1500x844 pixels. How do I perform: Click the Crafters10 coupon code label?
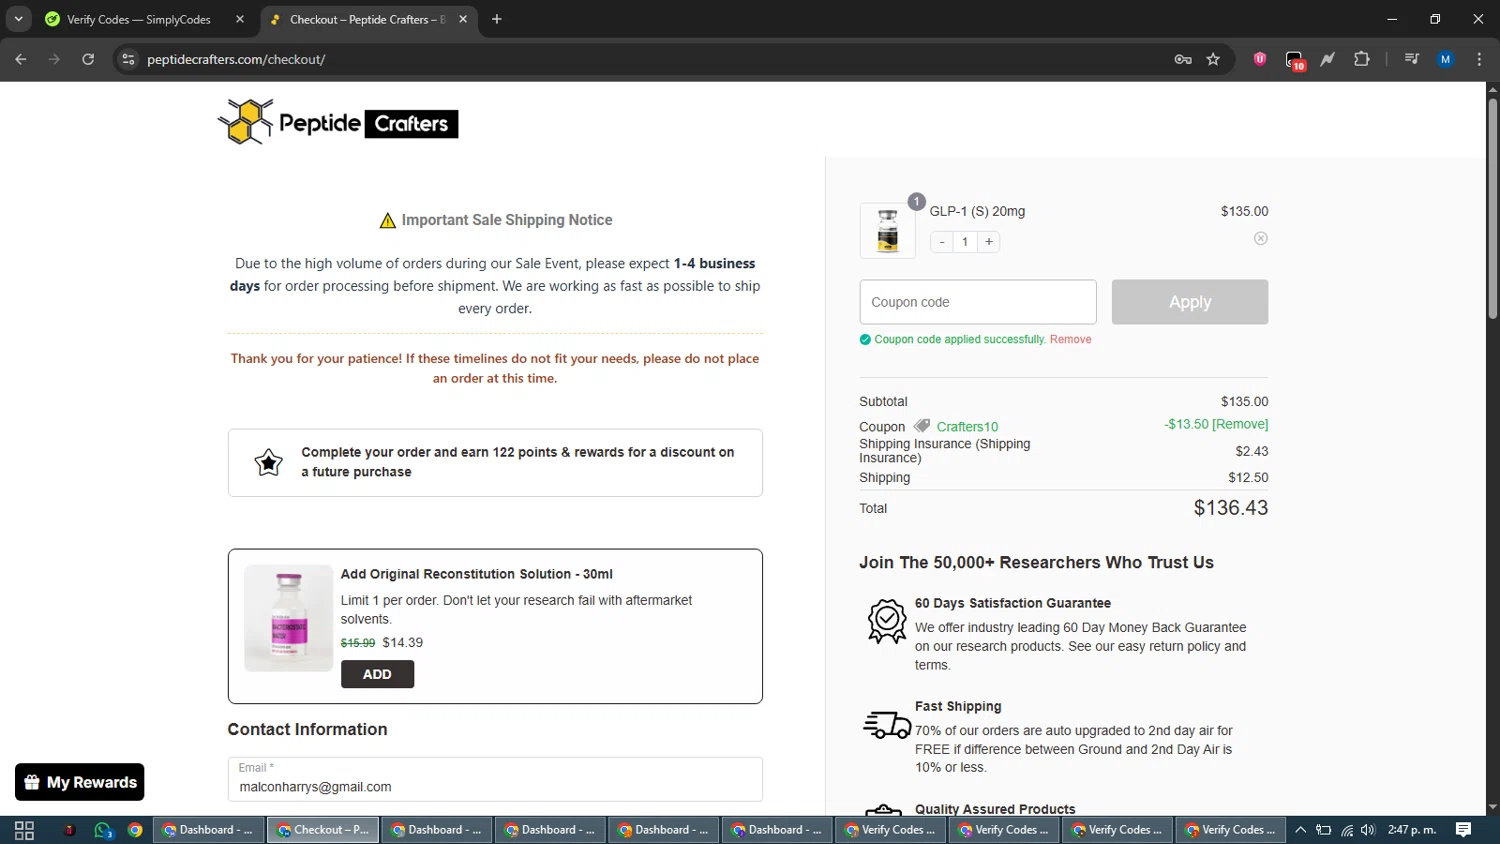[x=967, y=427]
